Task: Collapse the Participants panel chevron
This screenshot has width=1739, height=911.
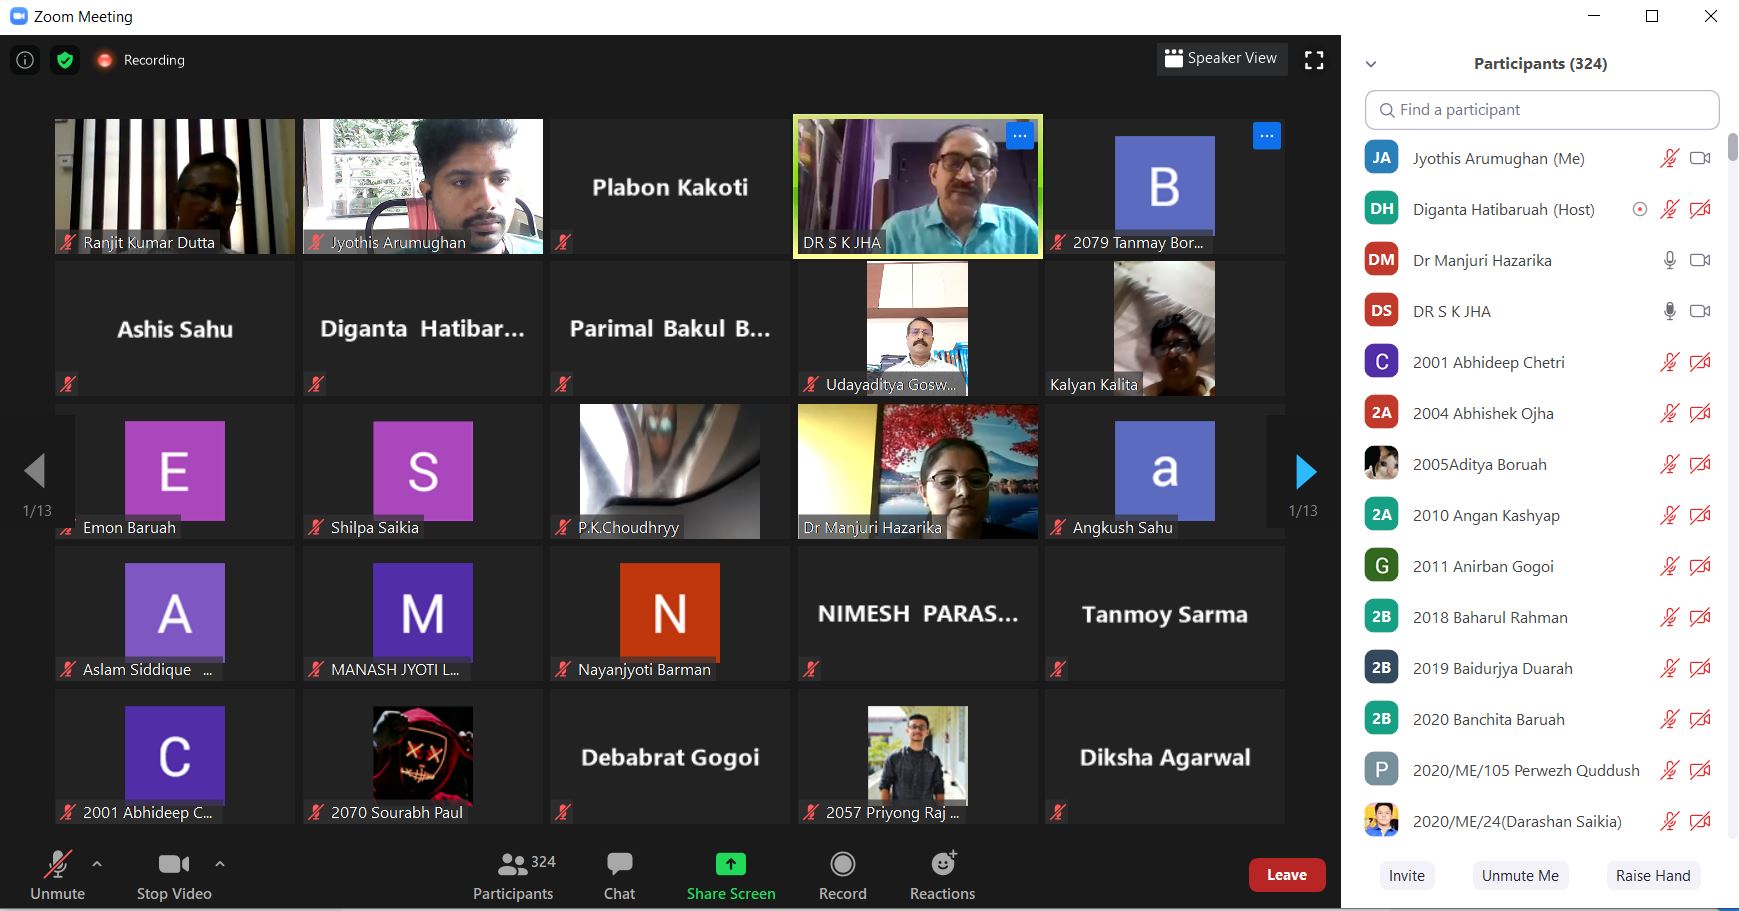Action: pos(1371,64)
